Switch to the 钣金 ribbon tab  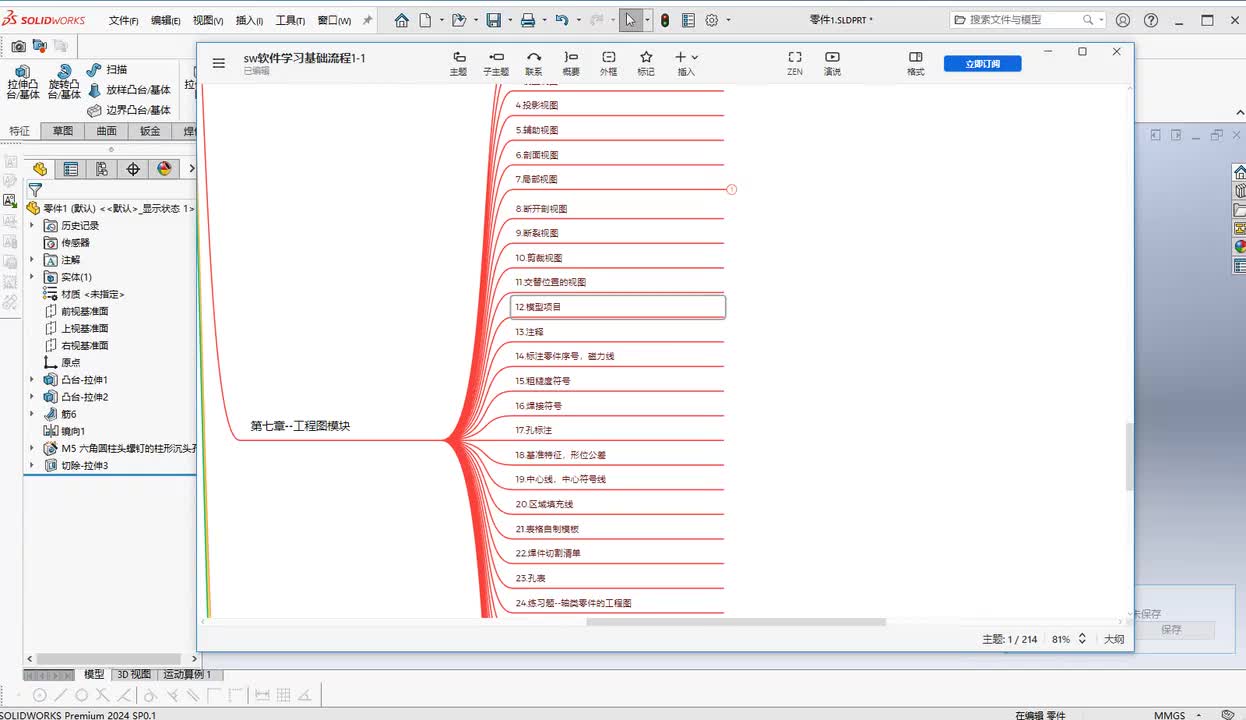tap(149, 131)
